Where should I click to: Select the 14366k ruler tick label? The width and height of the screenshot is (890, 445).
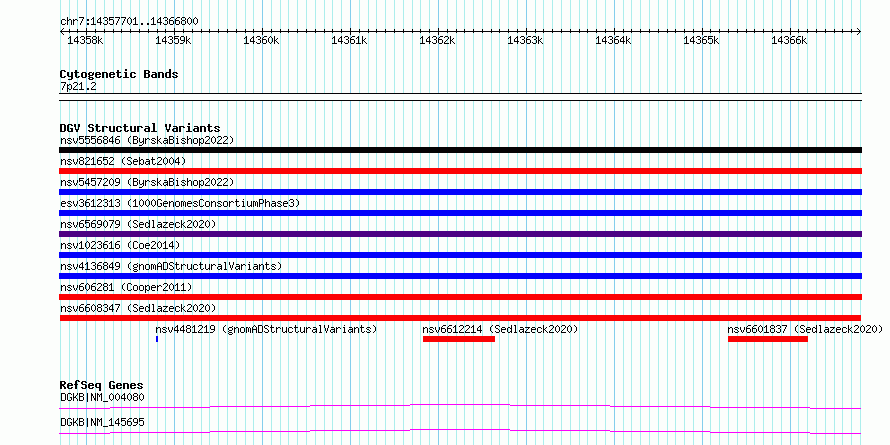point(789,40)
